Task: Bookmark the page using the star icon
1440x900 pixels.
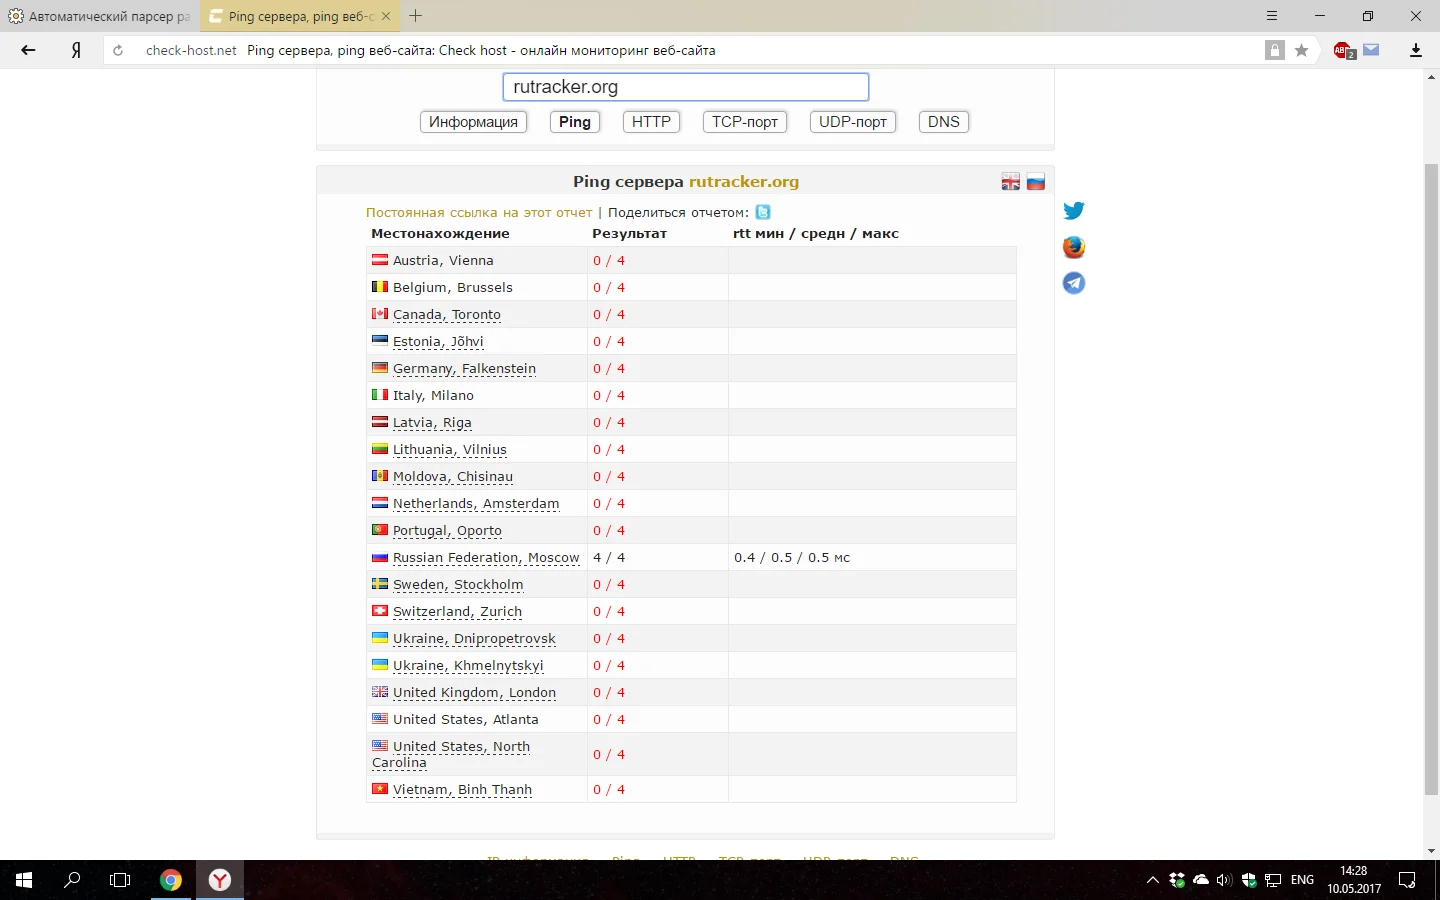Action: click(1301, 50)
